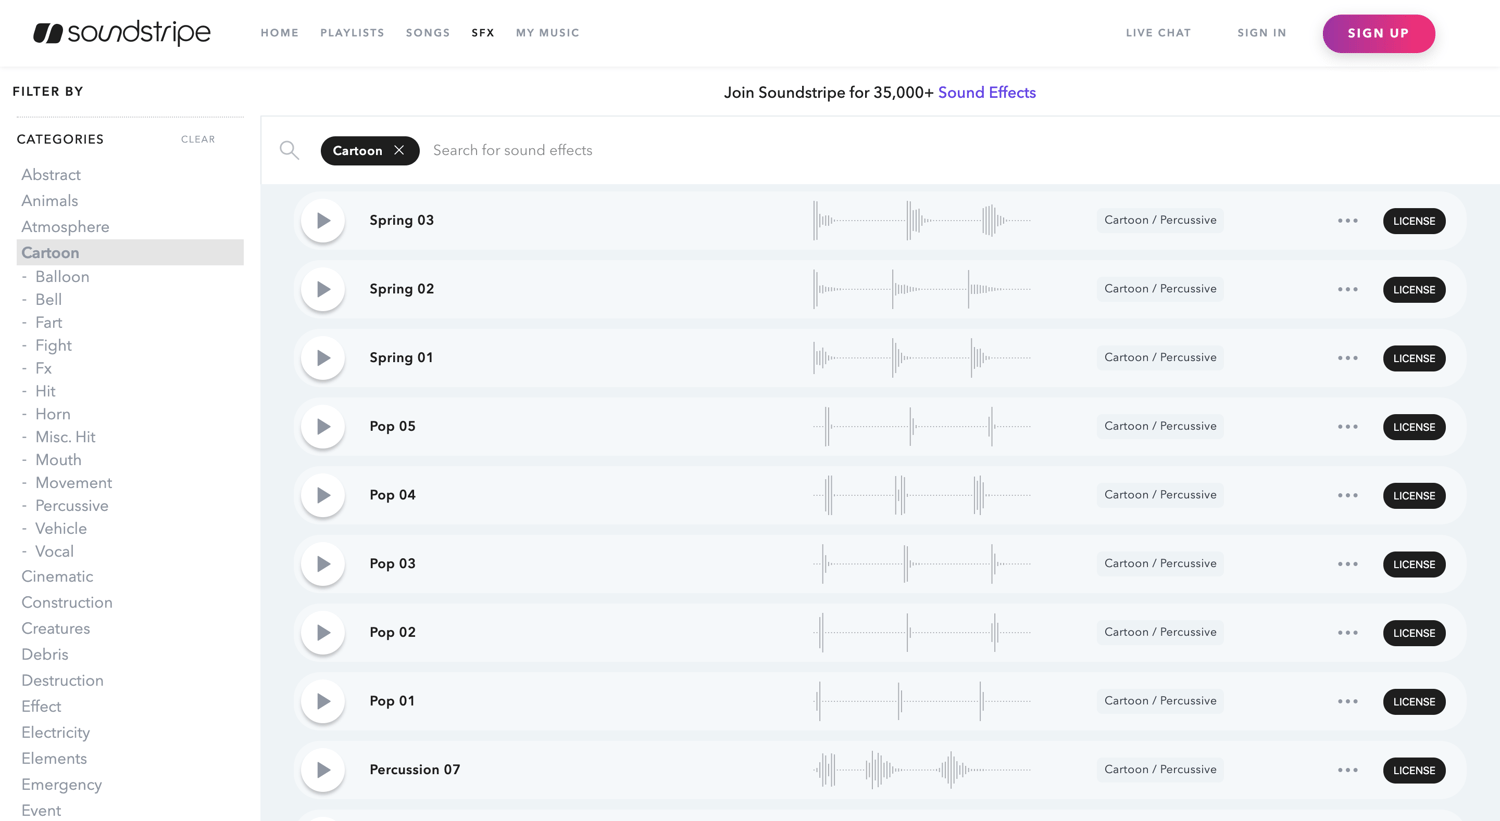Expand the Animals category
This screenshot has width=1500, height=821.
(x=49, y=200)
